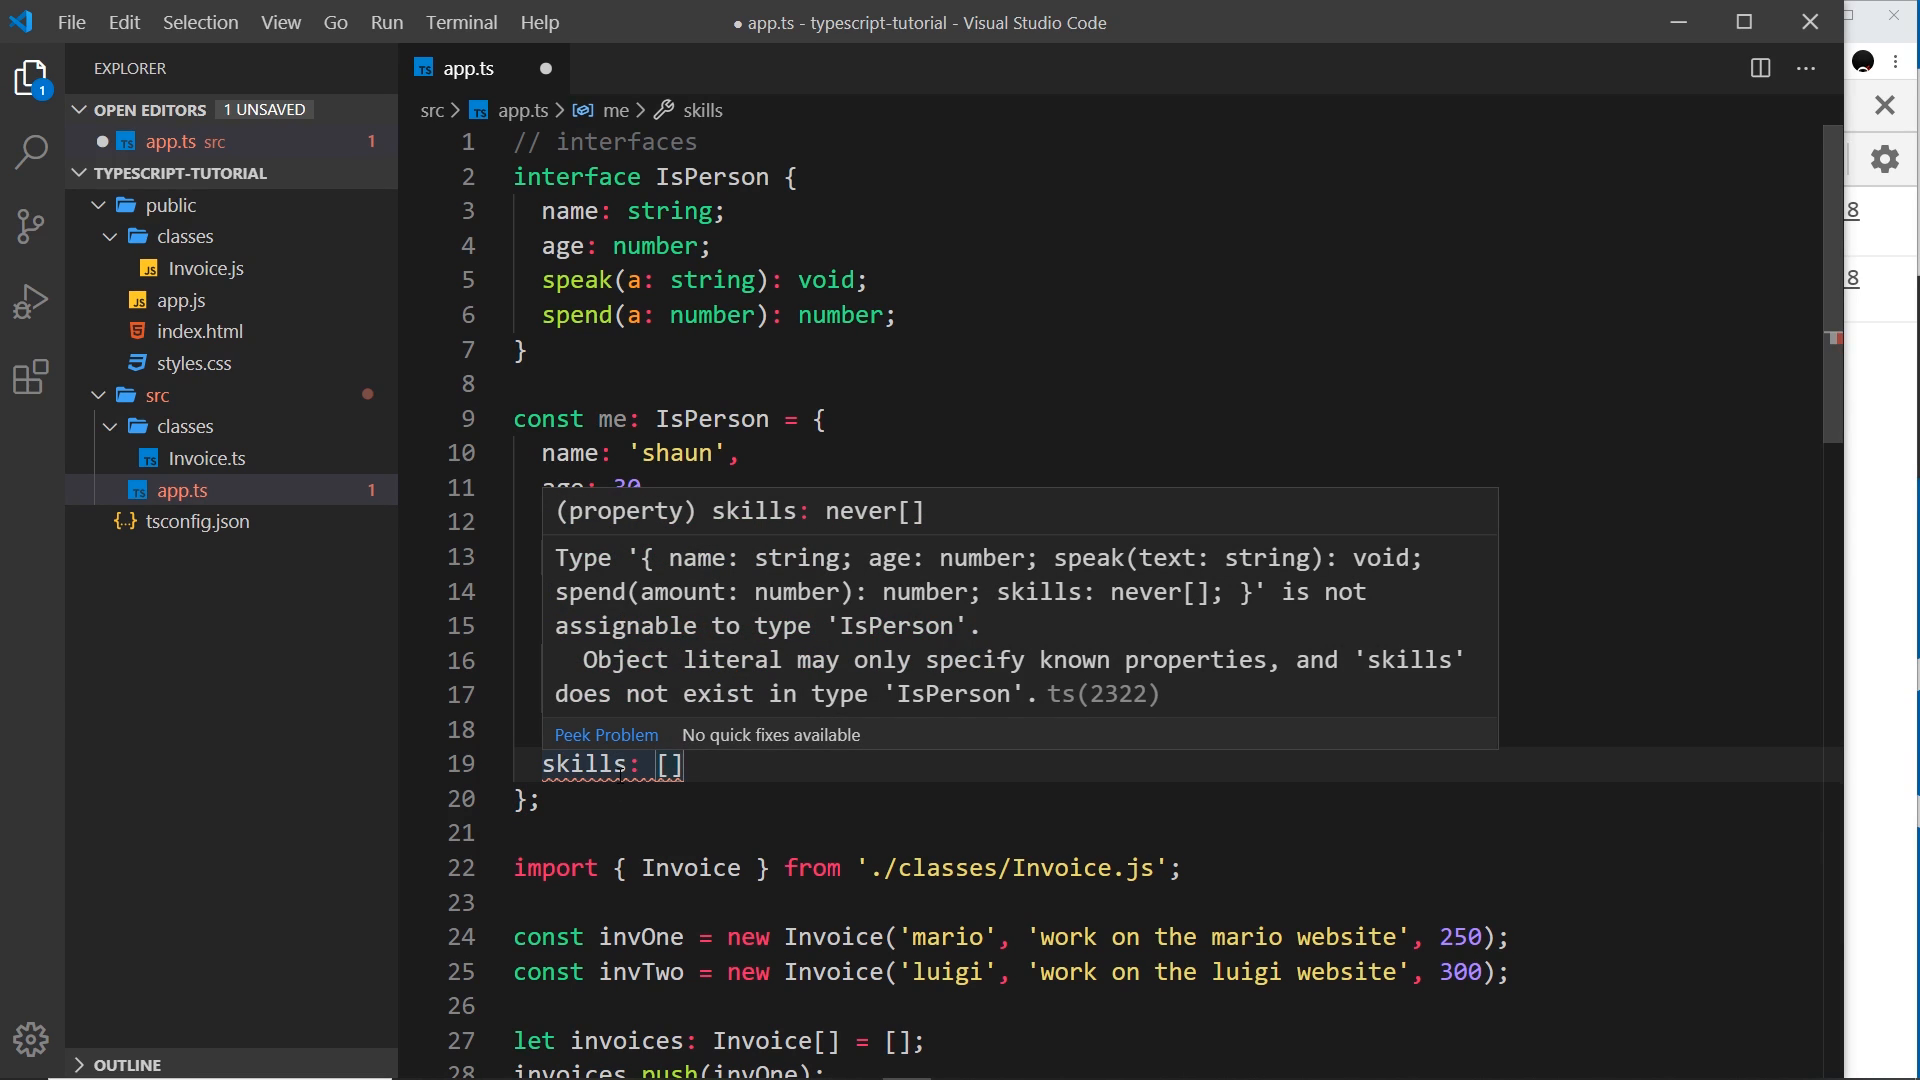Open tsconfig.json in the explorer
Image resolution: width=1920 pixels, height=1080 pixels.
click(197, 522)
